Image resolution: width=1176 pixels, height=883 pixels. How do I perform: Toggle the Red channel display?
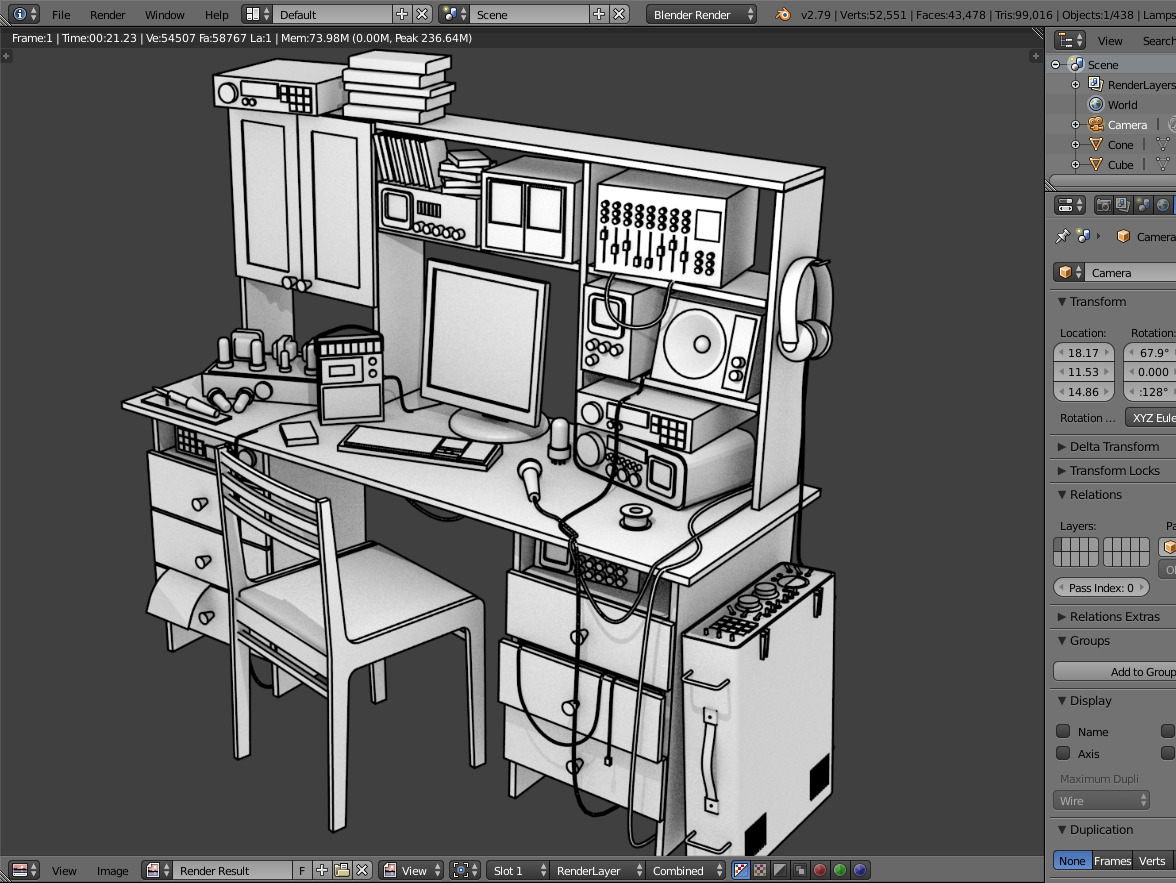point(820,870)
